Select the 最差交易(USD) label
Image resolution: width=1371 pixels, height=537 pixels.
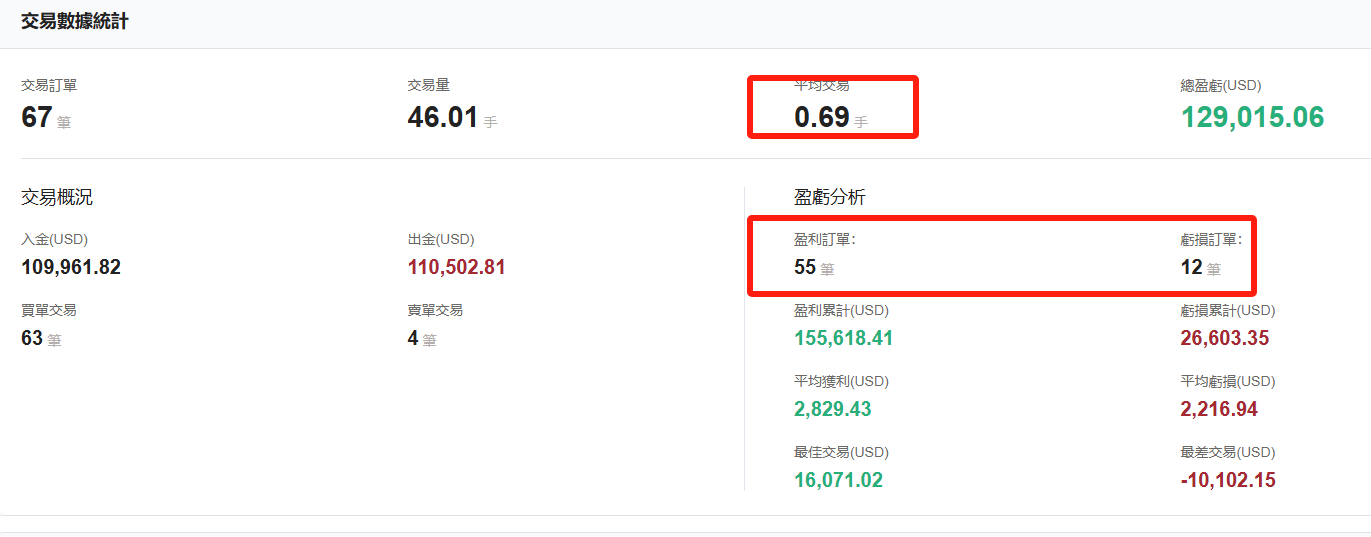click(x=1228, y=453)
